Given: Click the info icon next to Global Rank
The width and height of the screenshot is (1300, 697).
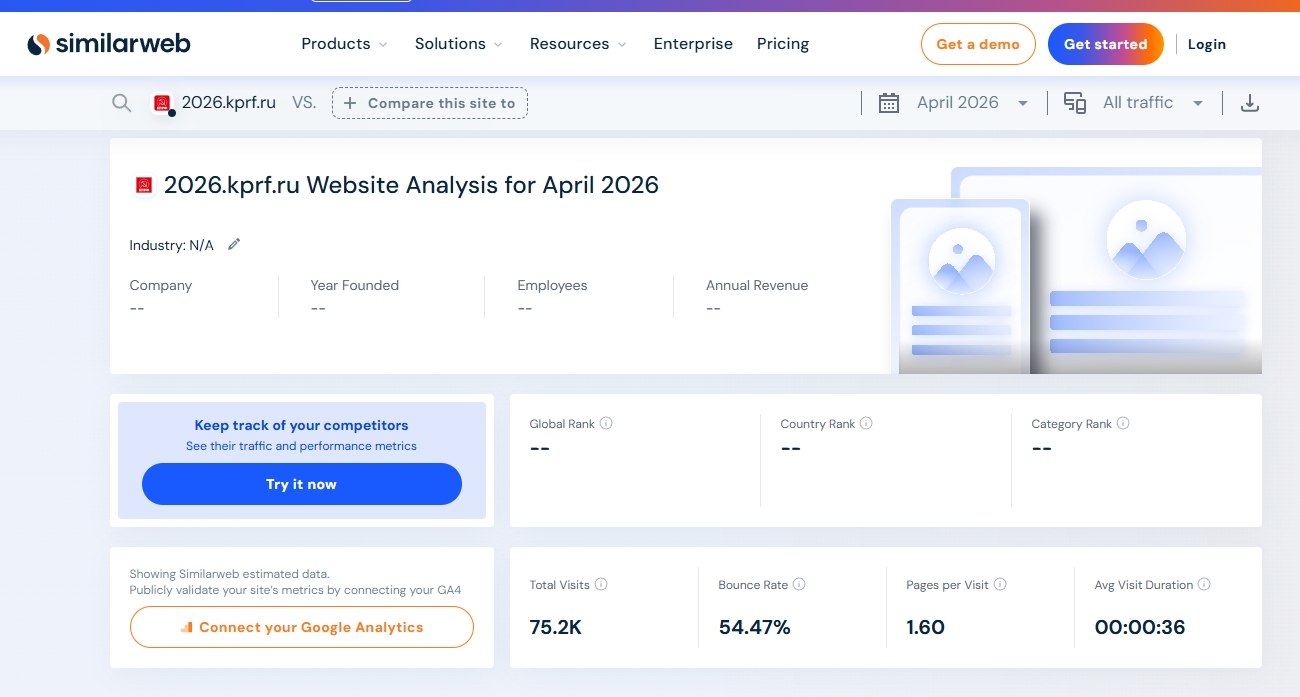Looking at the screenshot, I should [606, 423].
